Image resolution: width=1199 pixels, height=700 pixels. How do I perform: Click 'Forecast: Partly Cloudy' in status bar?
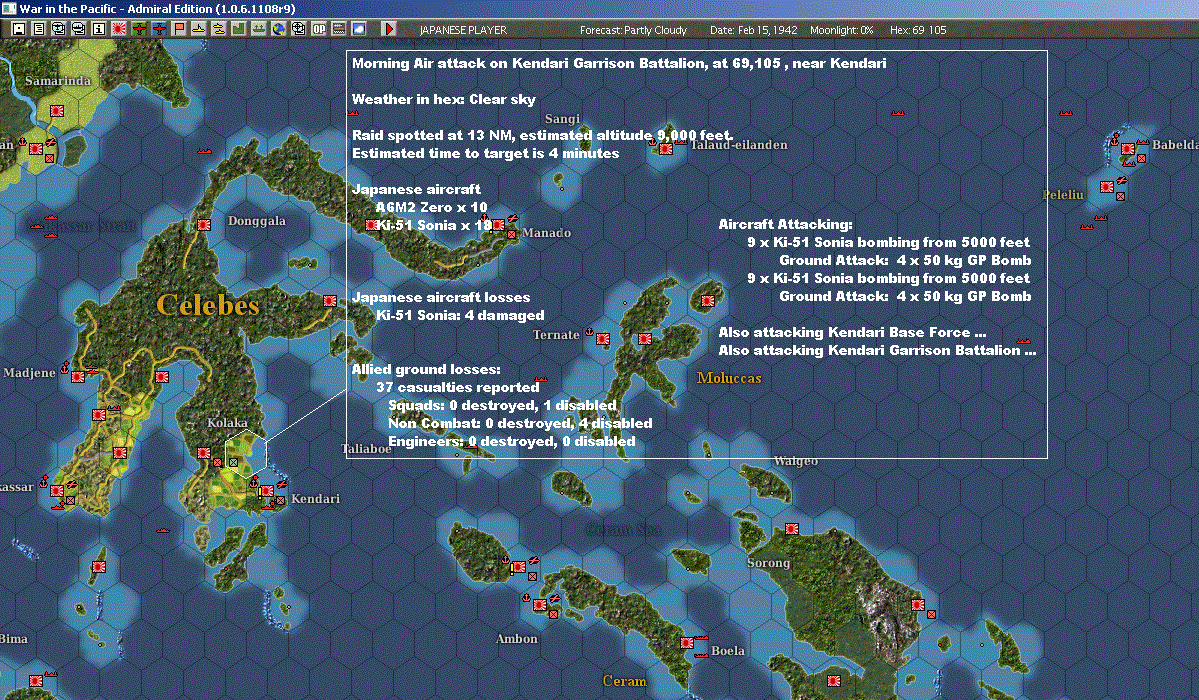(x=633, y=30)
